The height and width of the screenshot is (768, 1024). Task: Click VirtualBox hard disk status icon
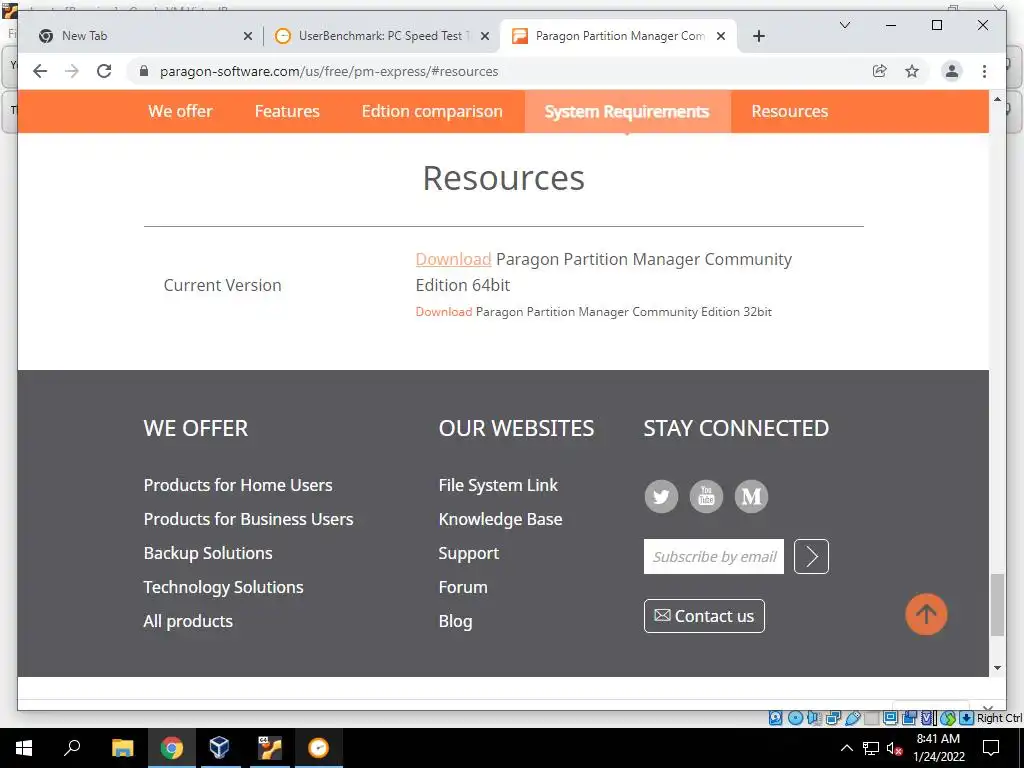[775, 718]
